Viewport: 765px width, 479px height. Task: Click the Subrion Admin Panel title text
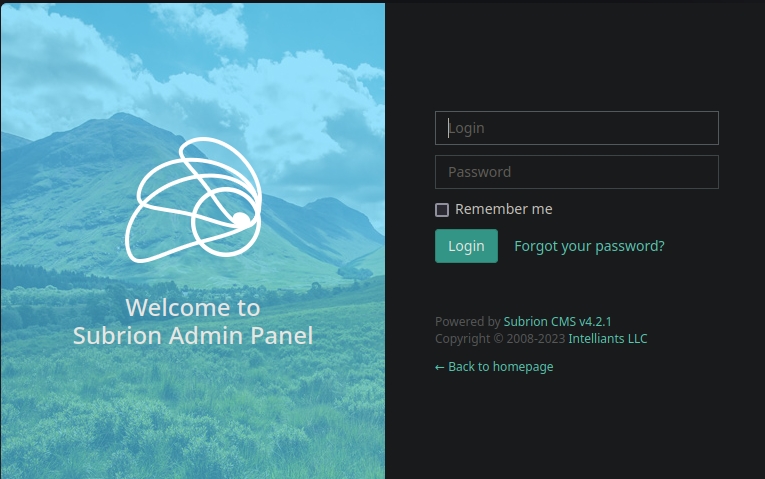point(193,336)
